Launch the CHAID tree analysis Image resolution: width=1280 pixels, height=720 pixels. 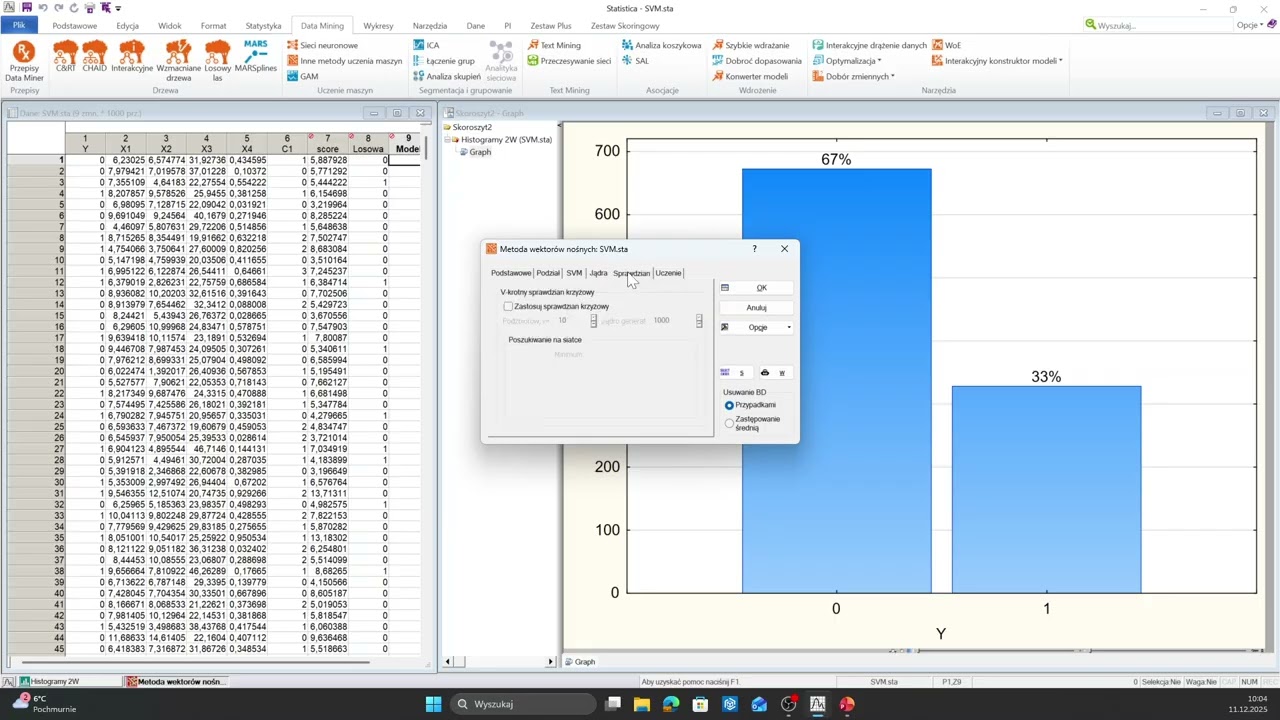[94, 57]
